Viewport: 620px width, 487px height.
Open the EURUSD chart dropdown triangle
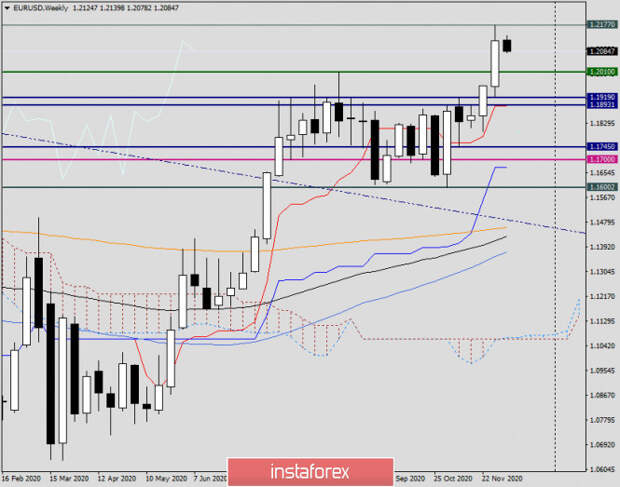tap(6, 7)
